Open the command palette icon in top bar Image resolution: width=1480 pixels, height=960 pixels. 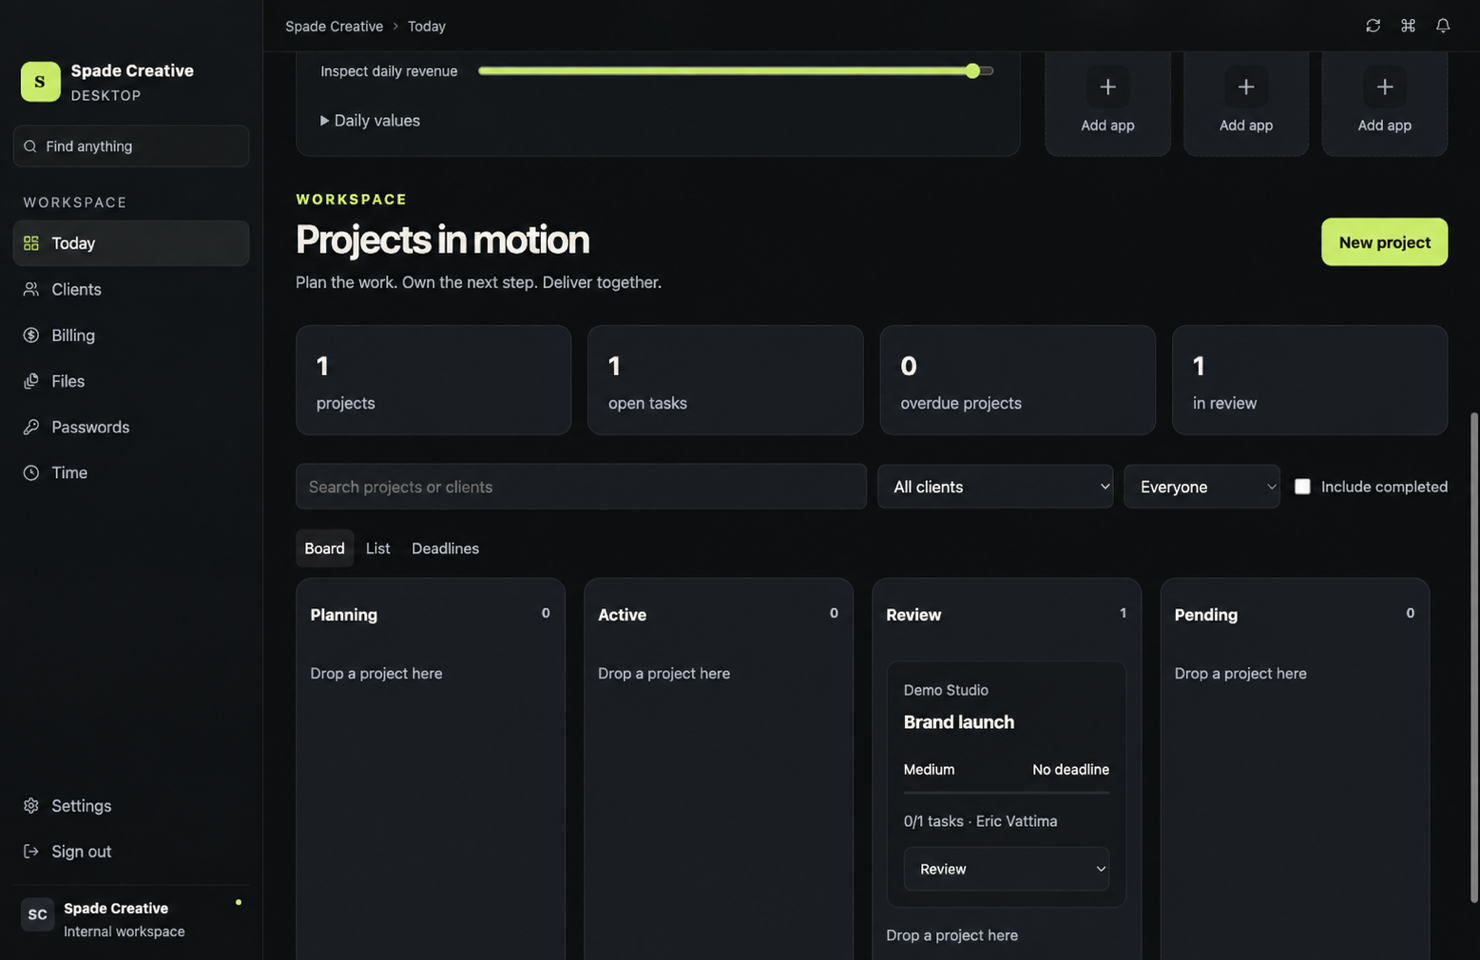(1408, 26)
